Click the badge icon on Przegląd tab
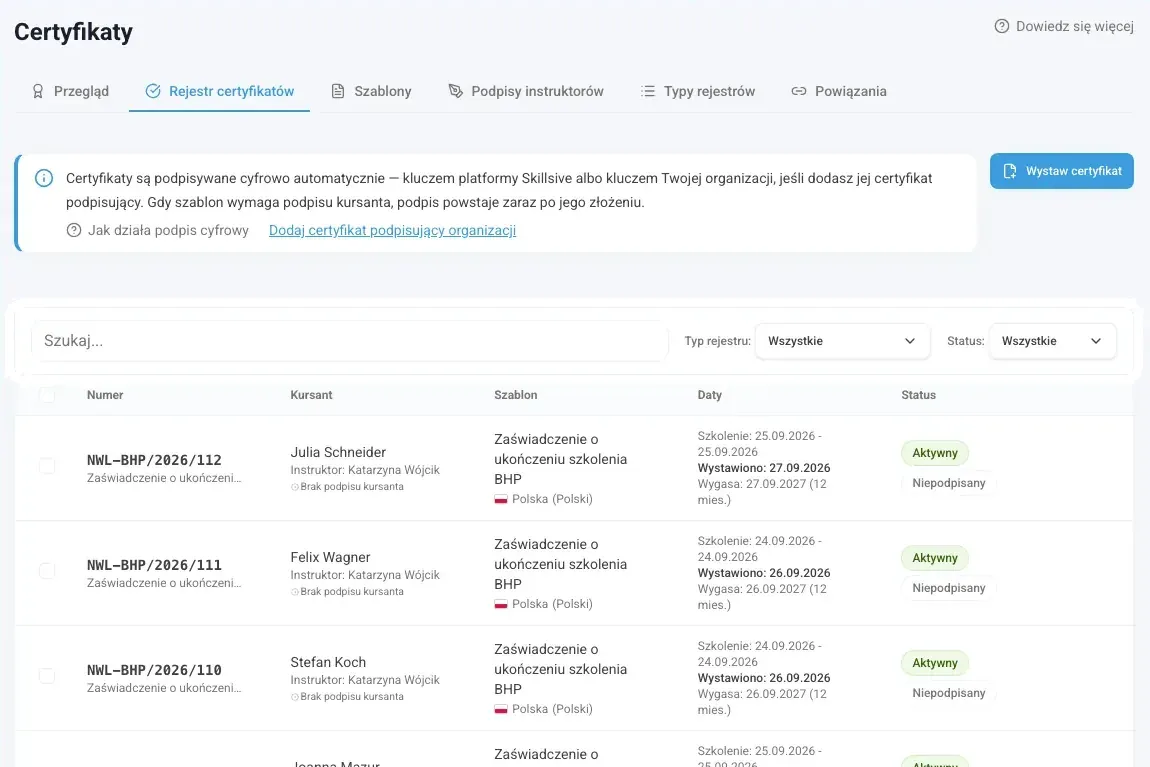 (x=38, y=91)
